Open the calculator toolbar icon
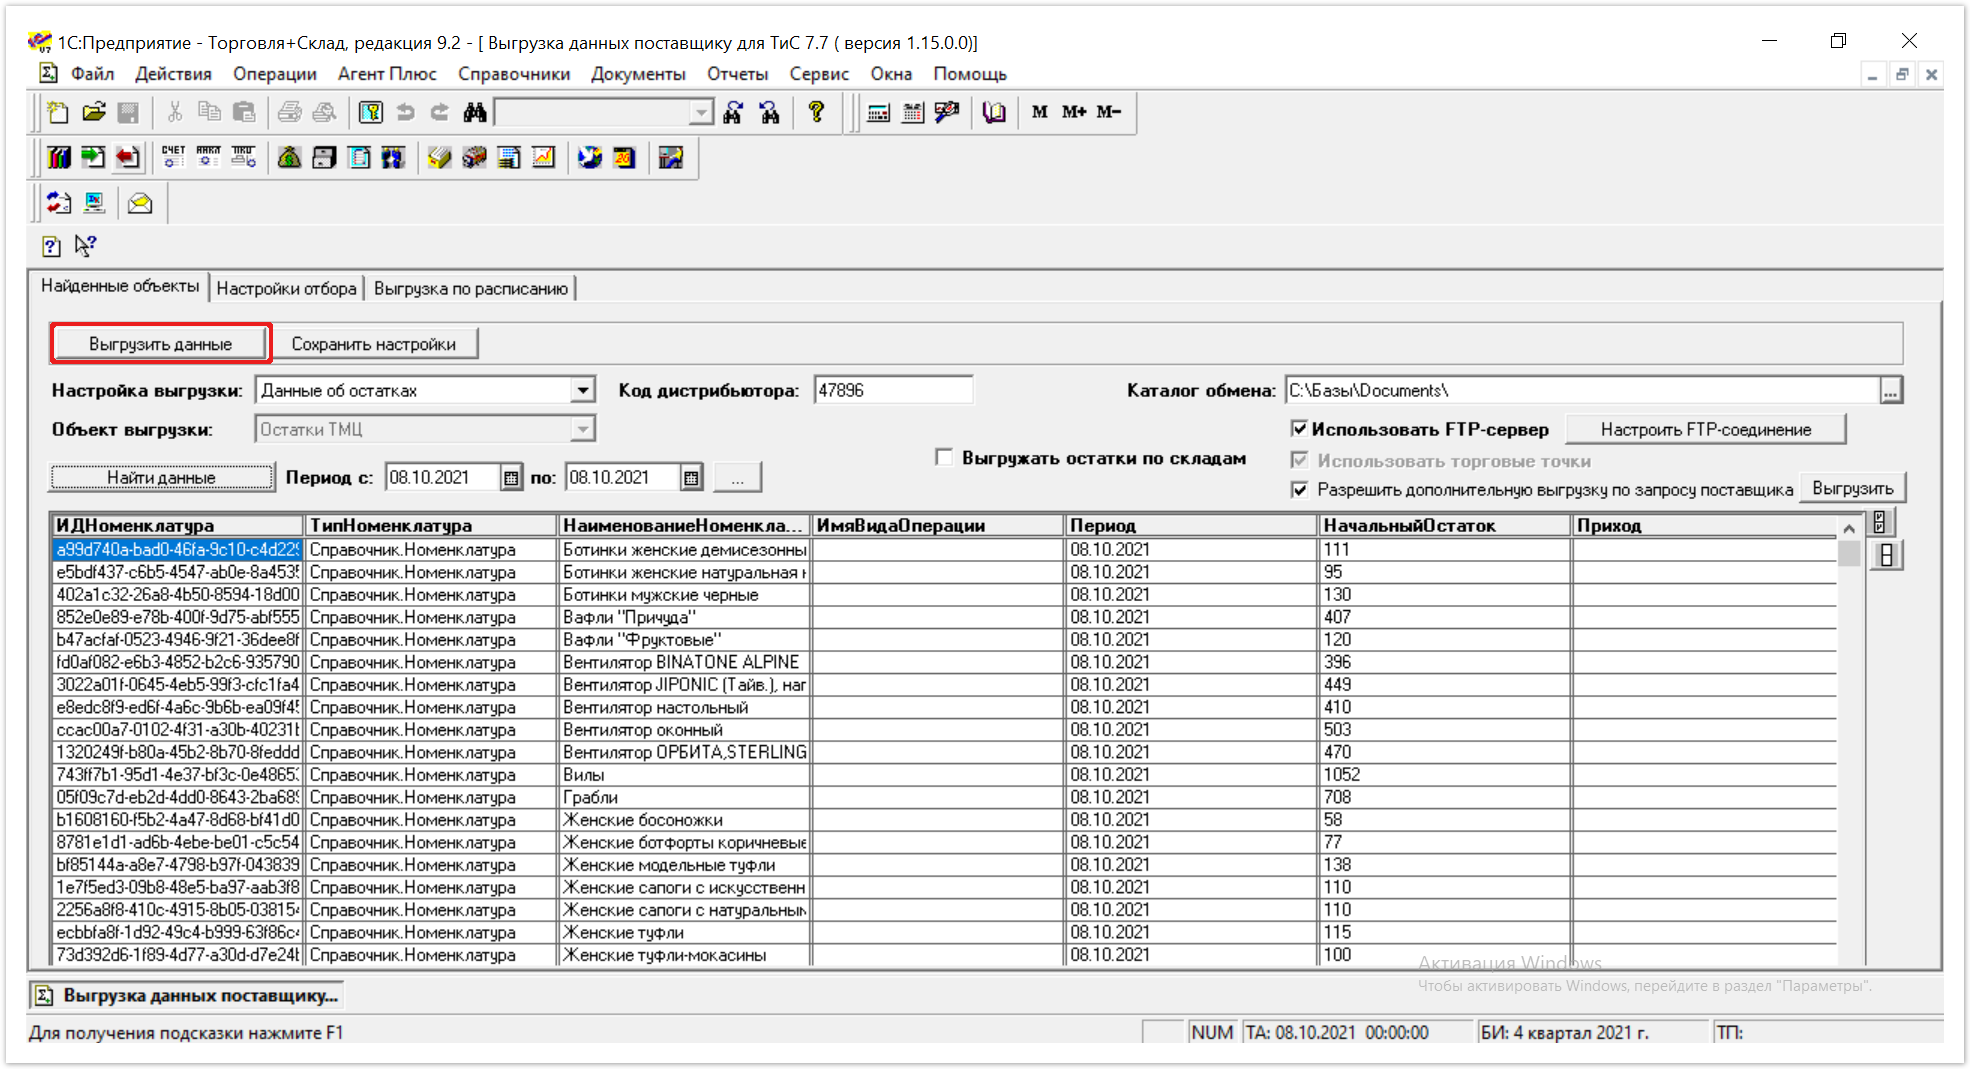This screenshot has height=1069, width=1970. (878, 112)
